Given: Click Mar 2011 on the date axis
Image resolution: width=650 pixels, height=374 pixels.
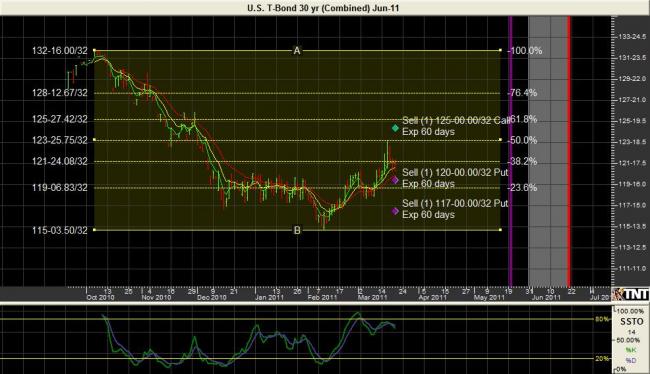Looking at the screenshot, I should coord(373,297).
